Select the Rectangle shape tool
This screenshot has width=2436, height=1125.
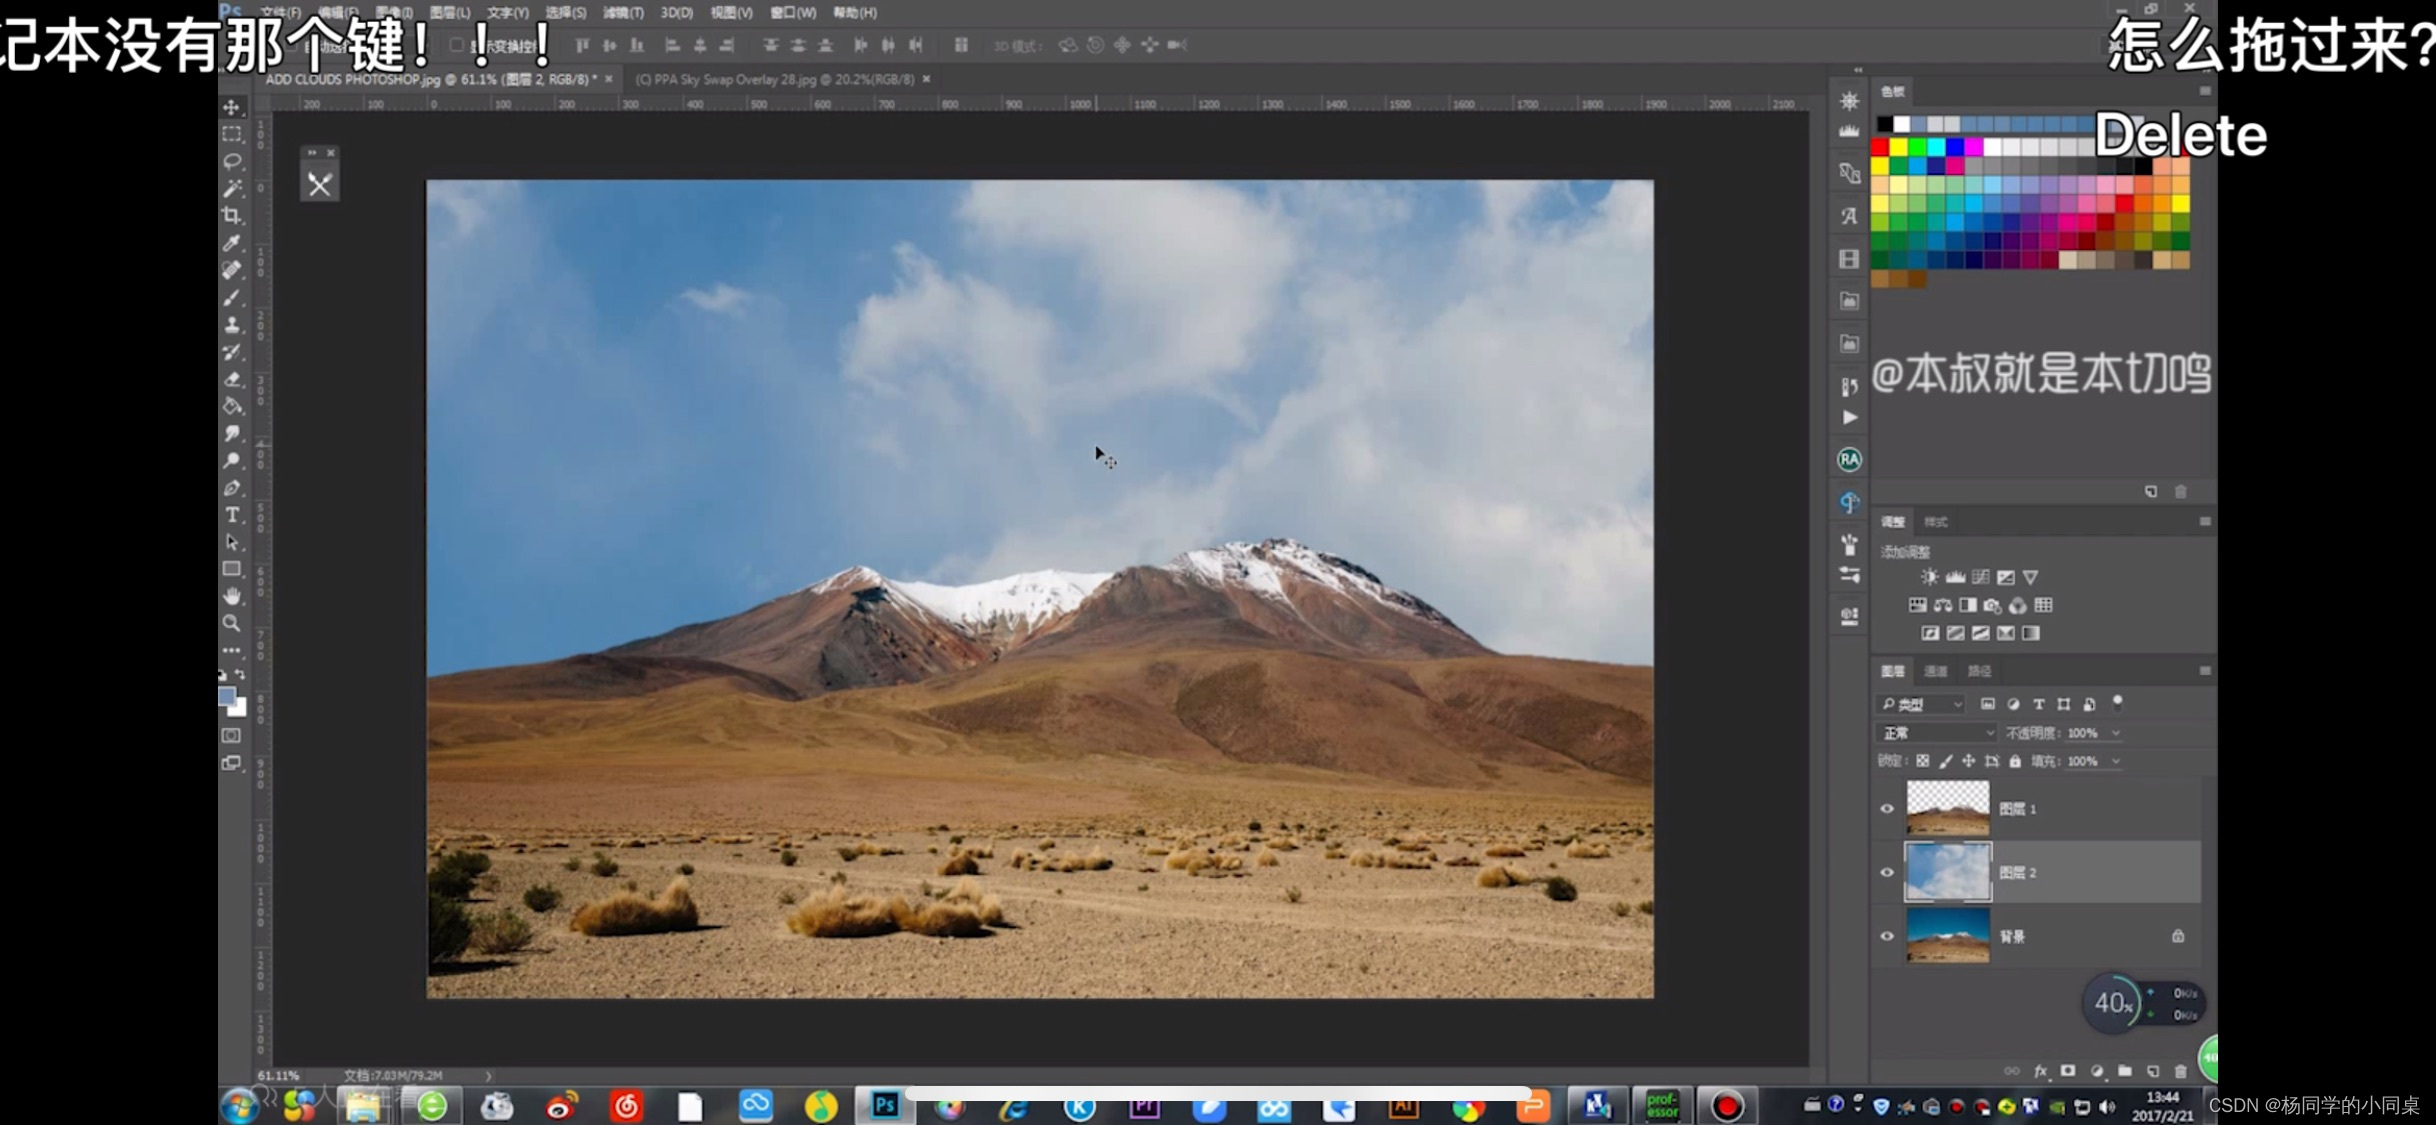(232, 569)
